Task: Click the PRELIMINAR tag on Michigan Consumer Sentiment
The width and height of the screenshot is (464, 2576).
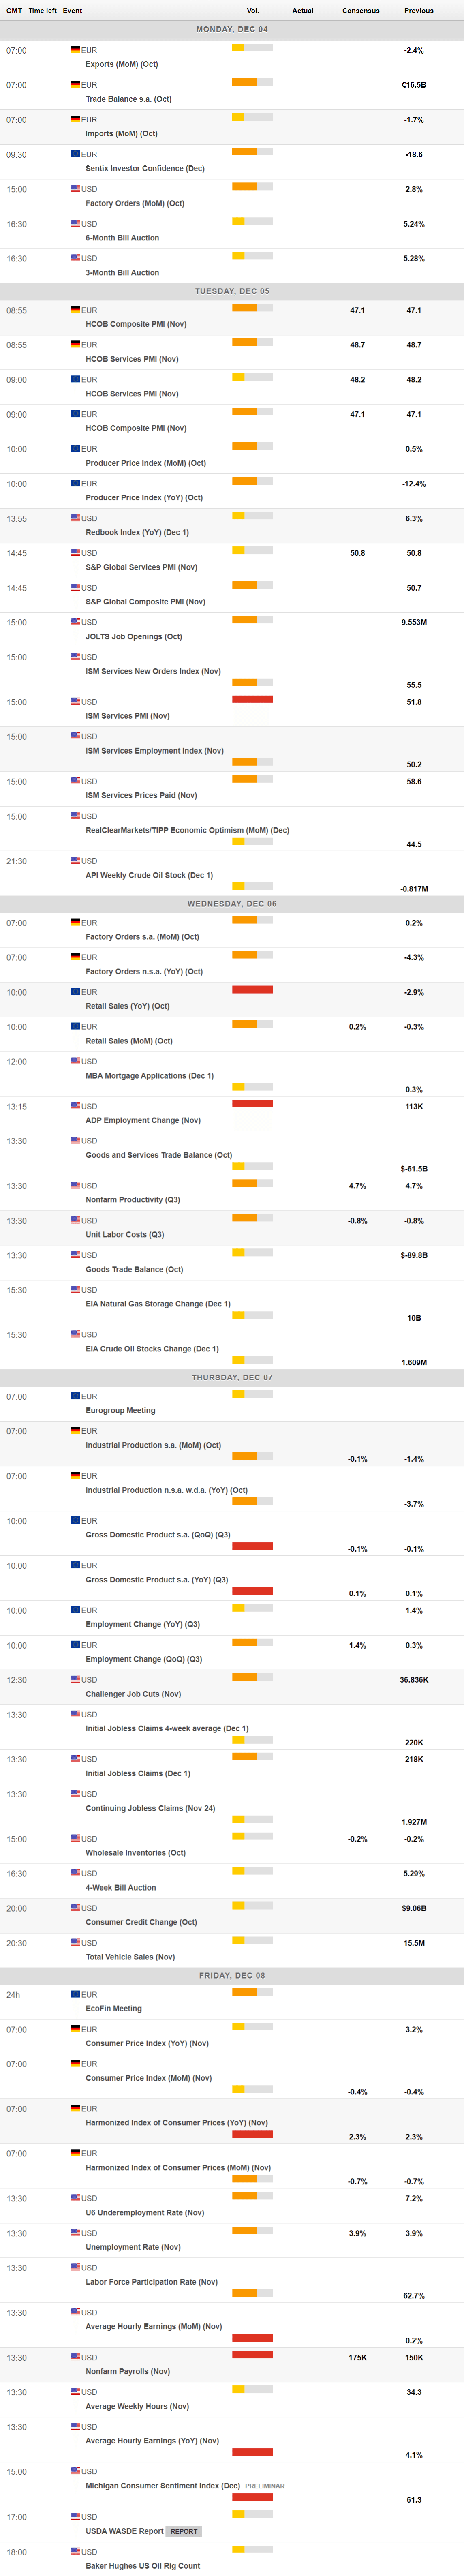Action: click(x=265, y=2485)
